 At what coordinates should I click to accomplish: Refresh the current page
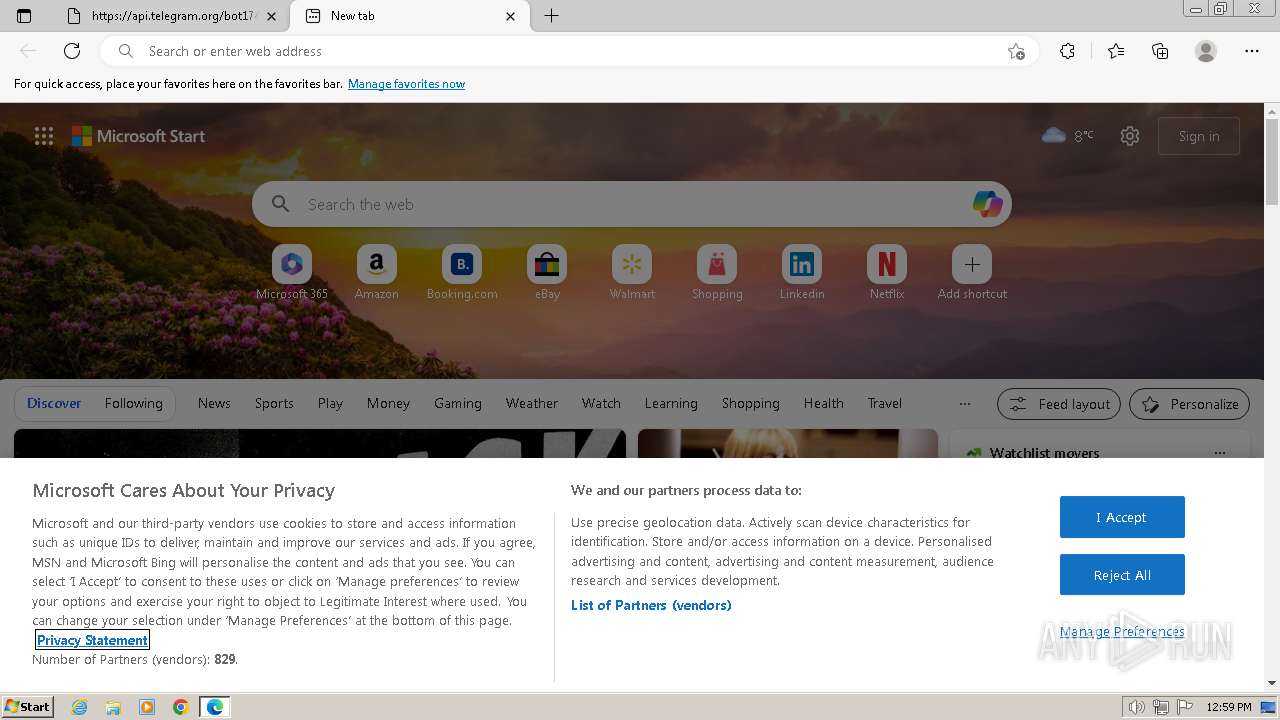pos(72,51)
